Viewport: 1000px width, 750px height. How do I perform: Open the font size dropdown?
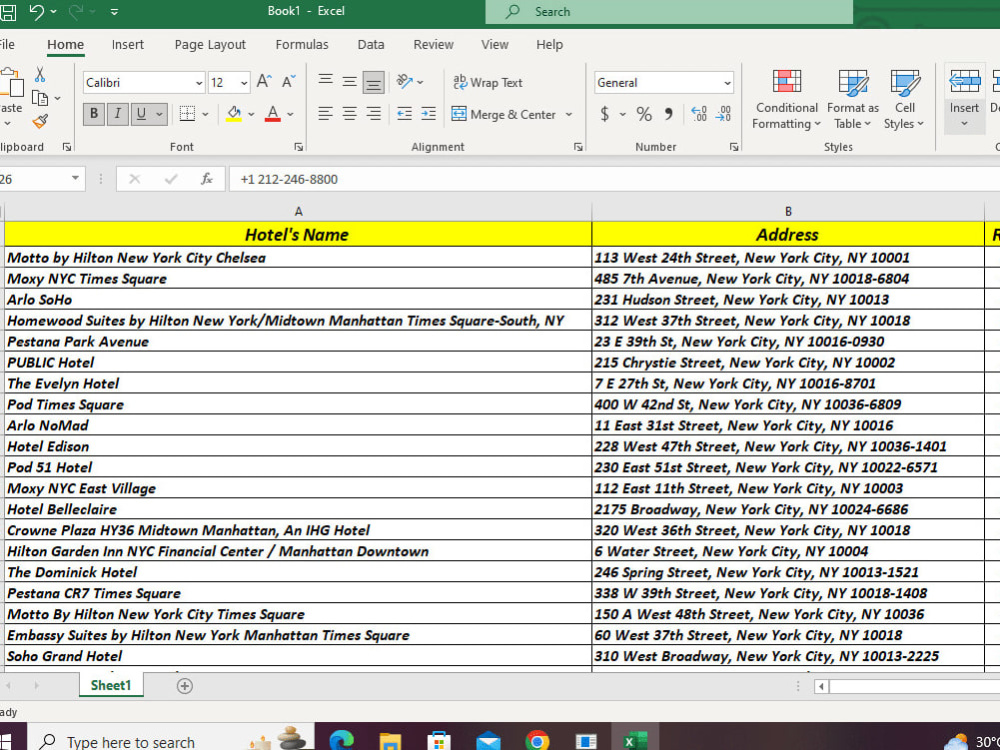click(244, 83)
